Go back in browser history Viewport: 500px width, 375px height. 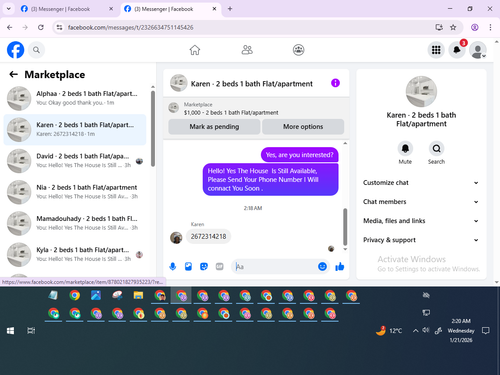tap(10, 27)
